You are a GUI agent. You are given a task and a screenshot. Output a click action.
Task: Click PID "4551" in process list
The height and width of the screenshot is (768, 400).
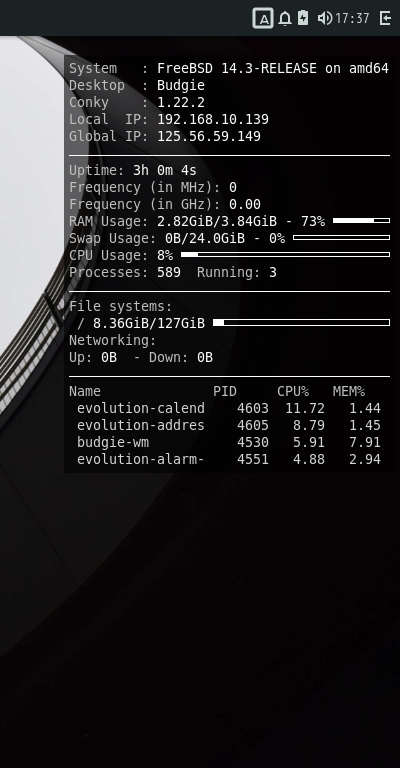(x=253, y=459)
